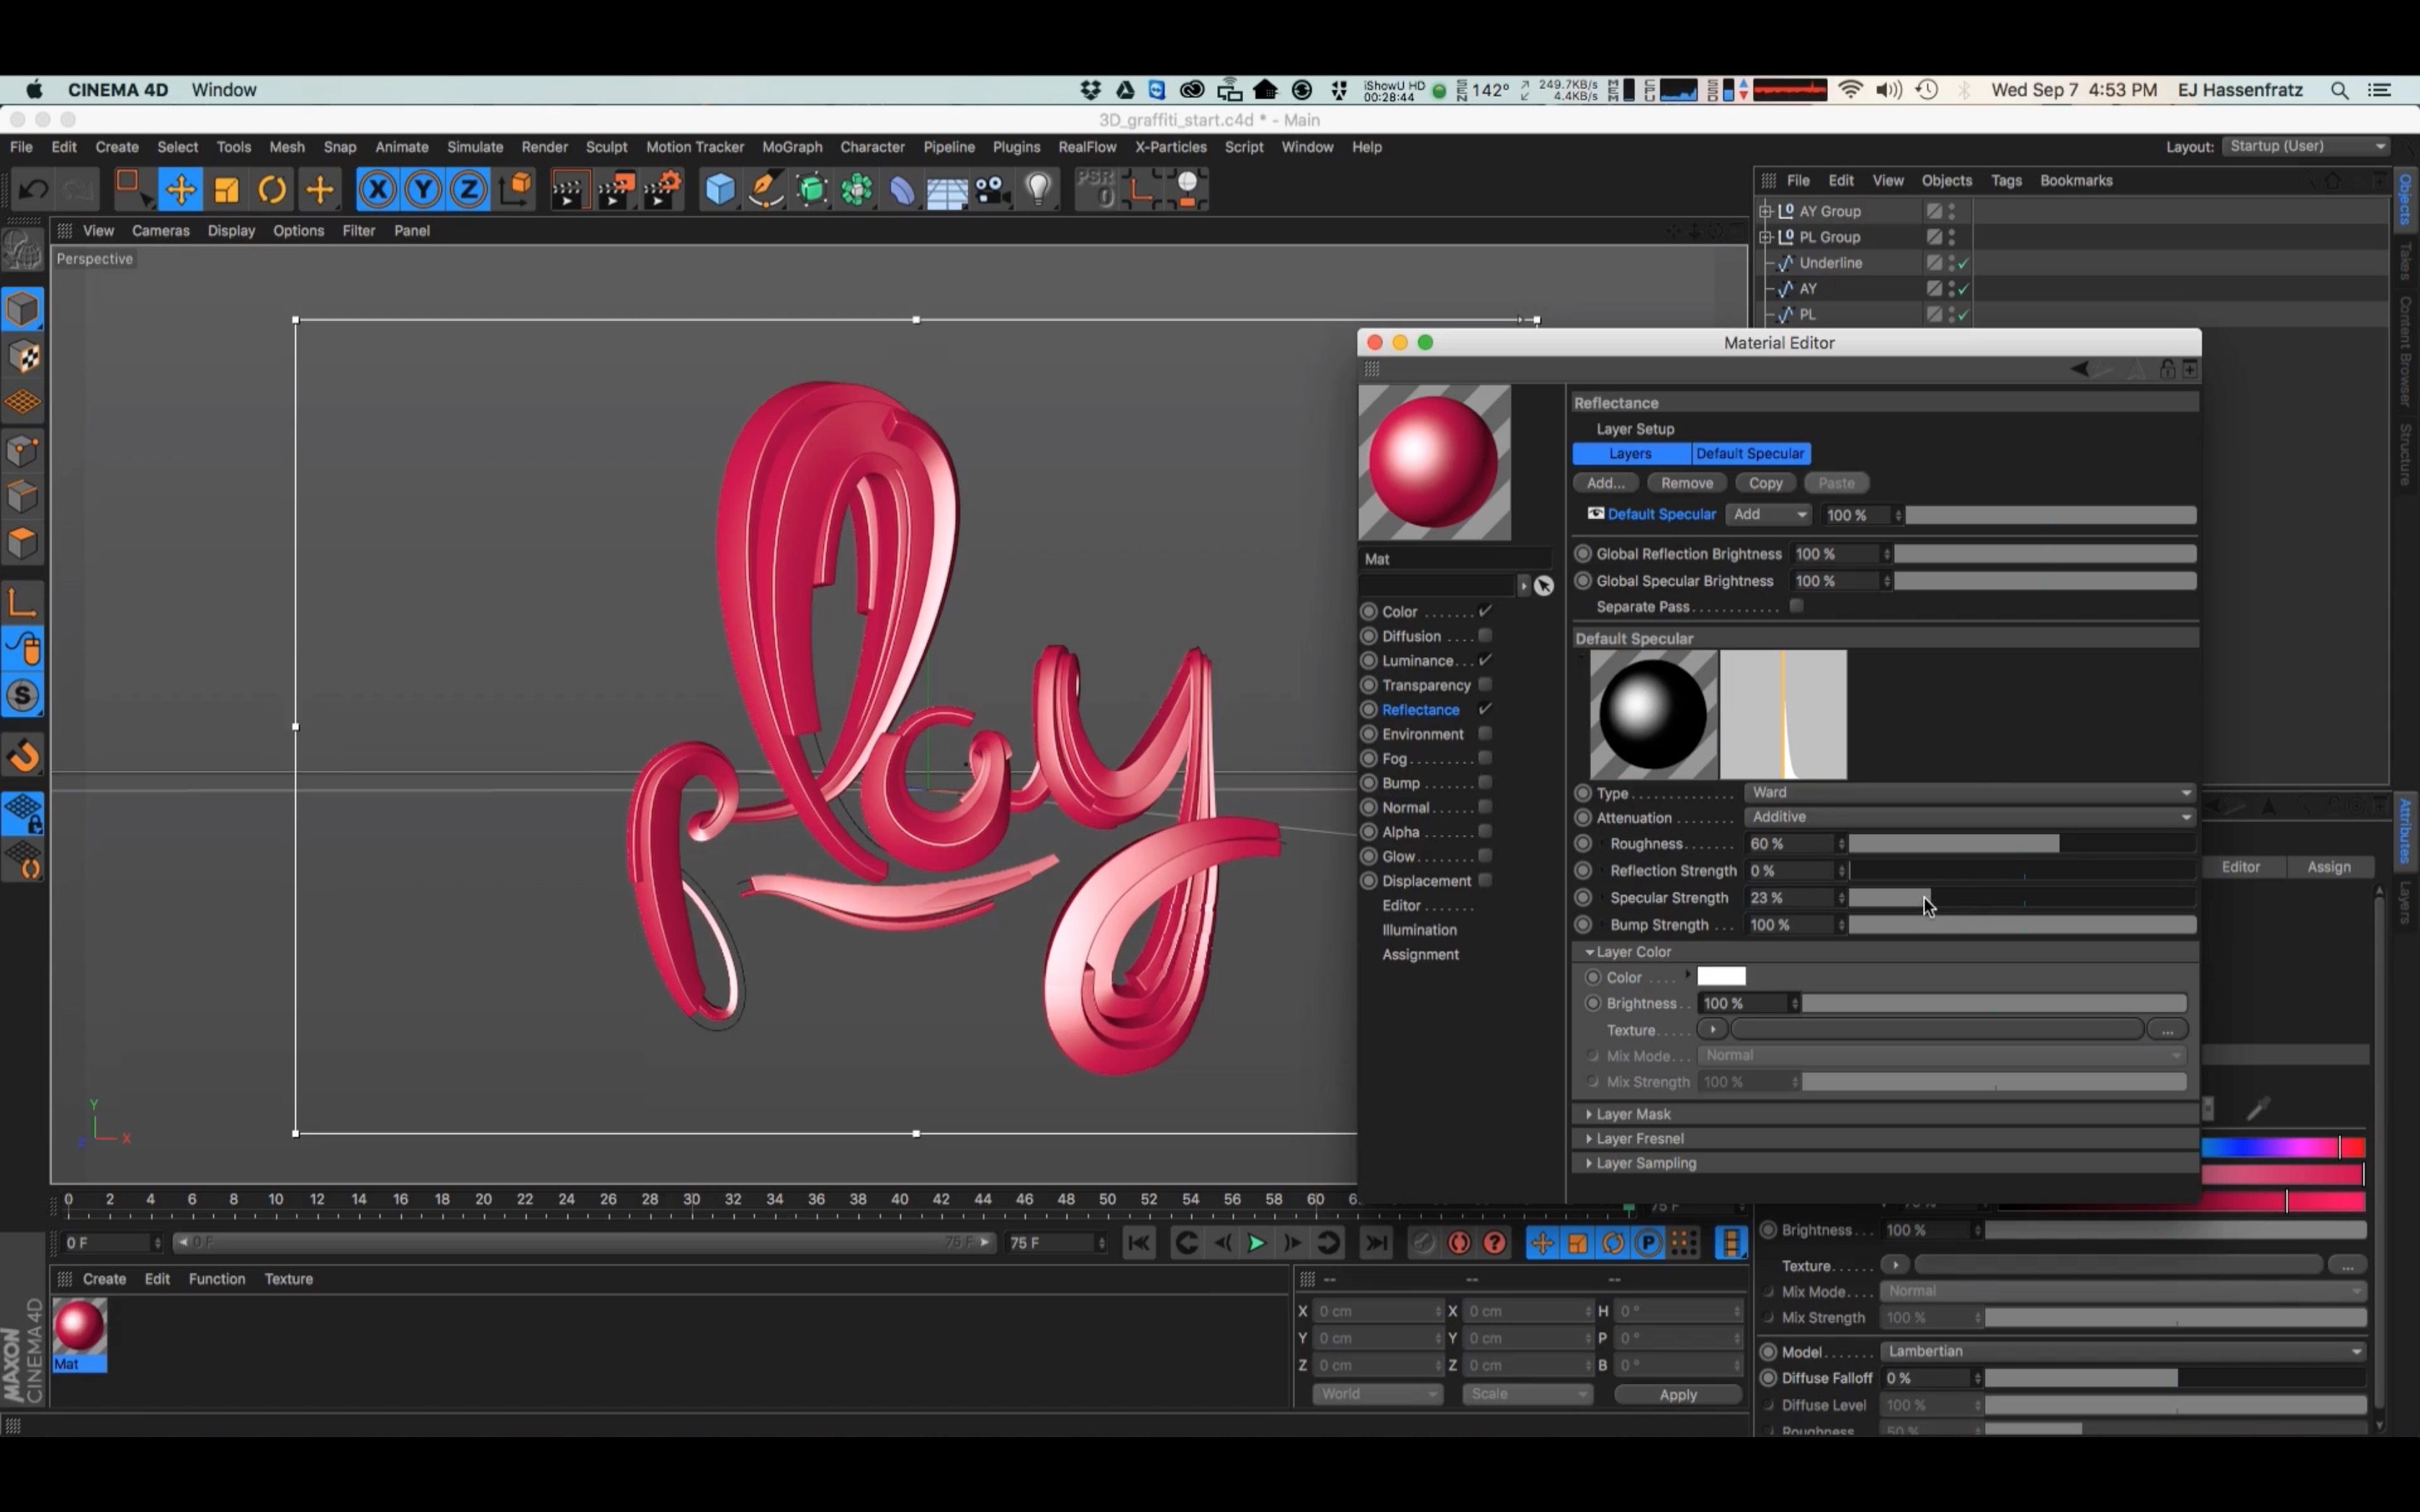The image size is (2420, 1512).
Task: Render the active view
Action: [570, 189]
